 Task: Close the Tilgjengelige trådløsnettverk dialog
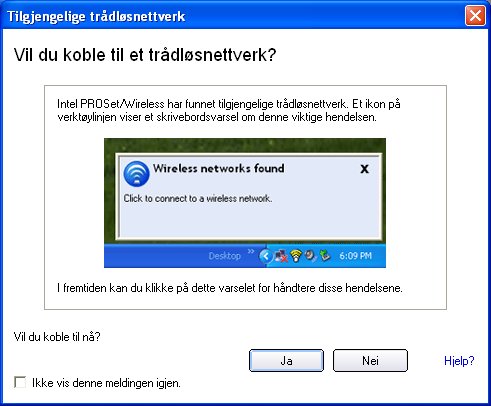tap(475, 15)
